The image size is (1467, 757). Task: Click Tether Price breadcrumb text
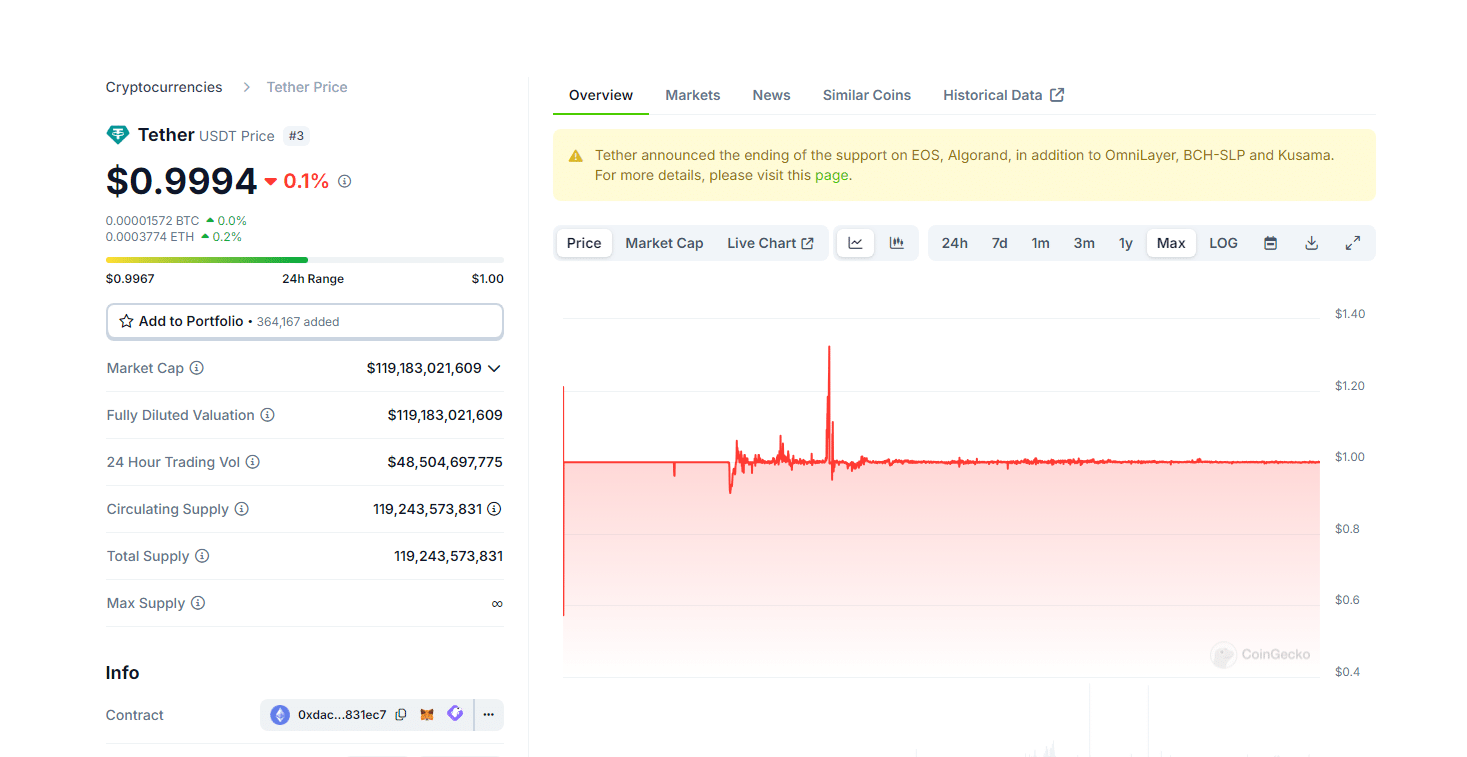tap(307, 87)
